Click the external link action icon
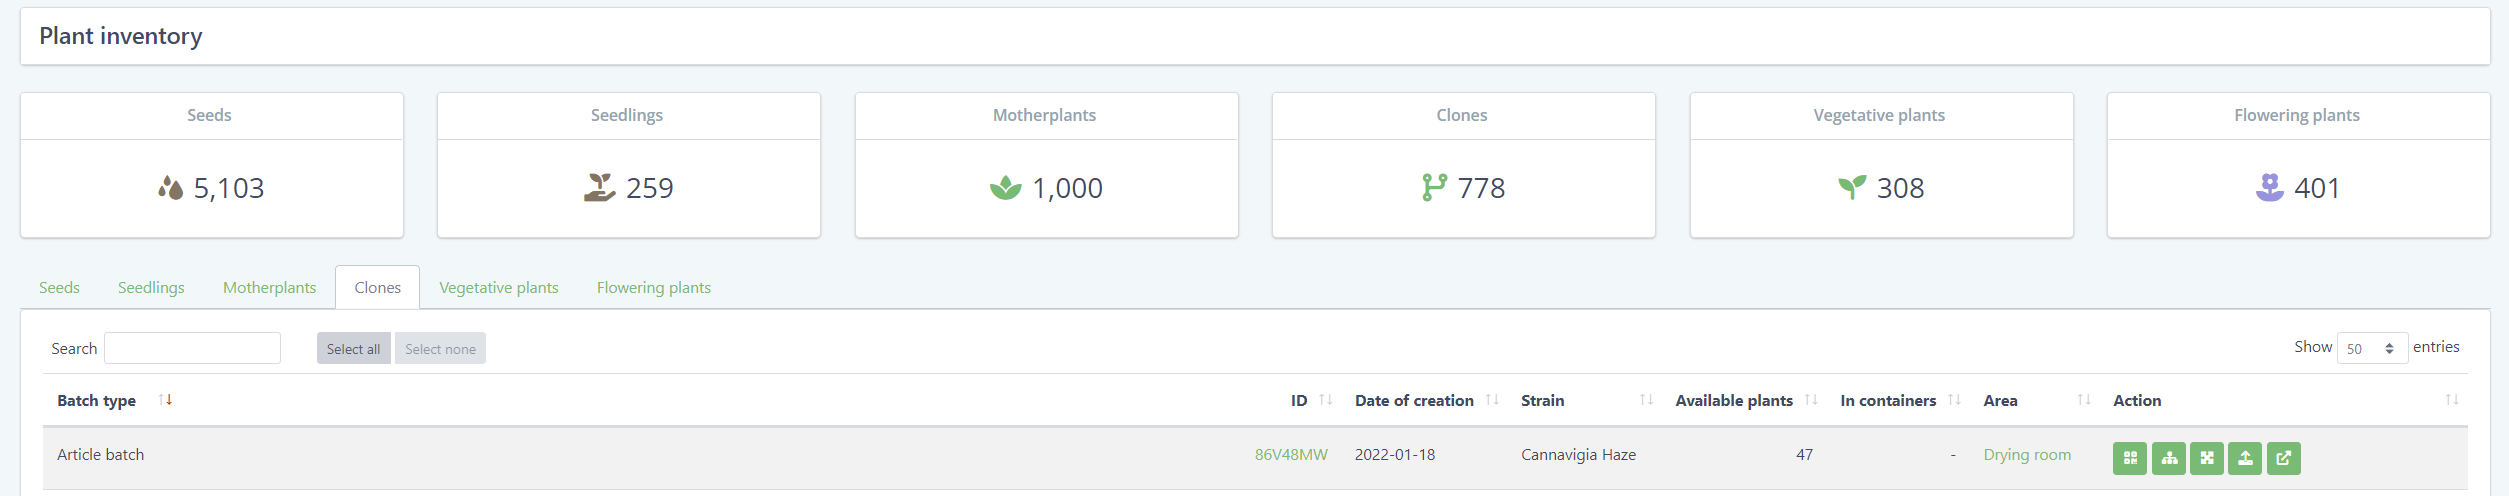 tap(2283, 458)
